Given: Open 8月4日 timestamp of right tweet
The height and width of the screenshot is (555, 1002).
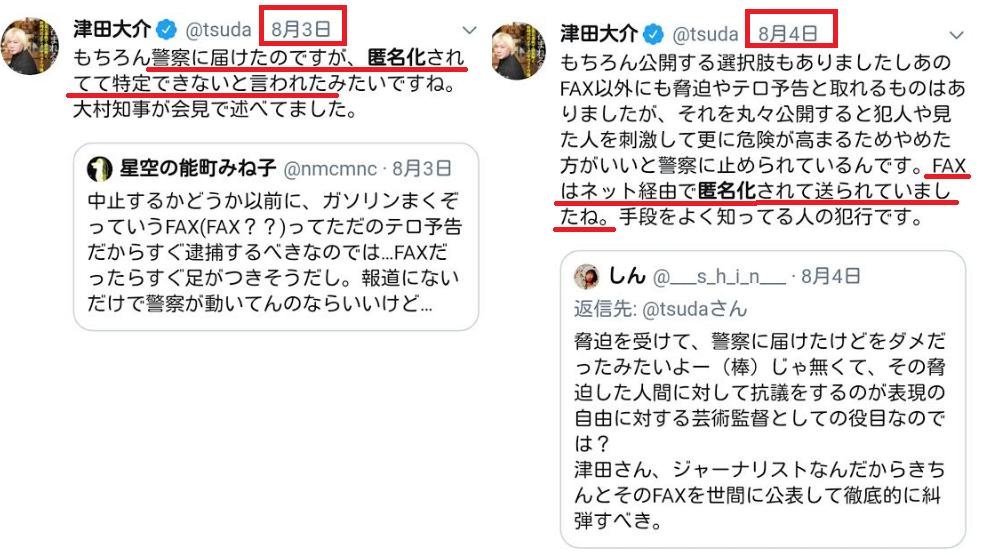Looking at the screenshot, I should point(788,33).
